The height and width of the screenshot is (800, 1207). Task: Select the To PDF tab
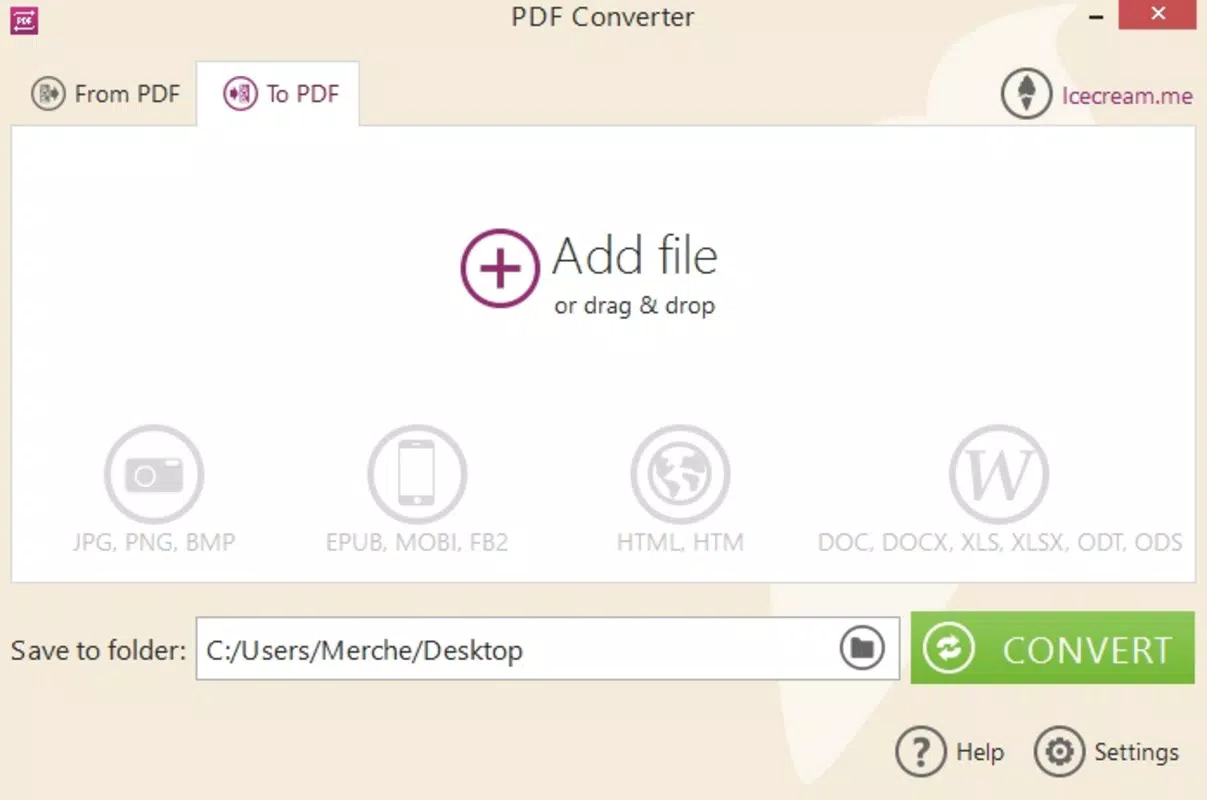278,94
